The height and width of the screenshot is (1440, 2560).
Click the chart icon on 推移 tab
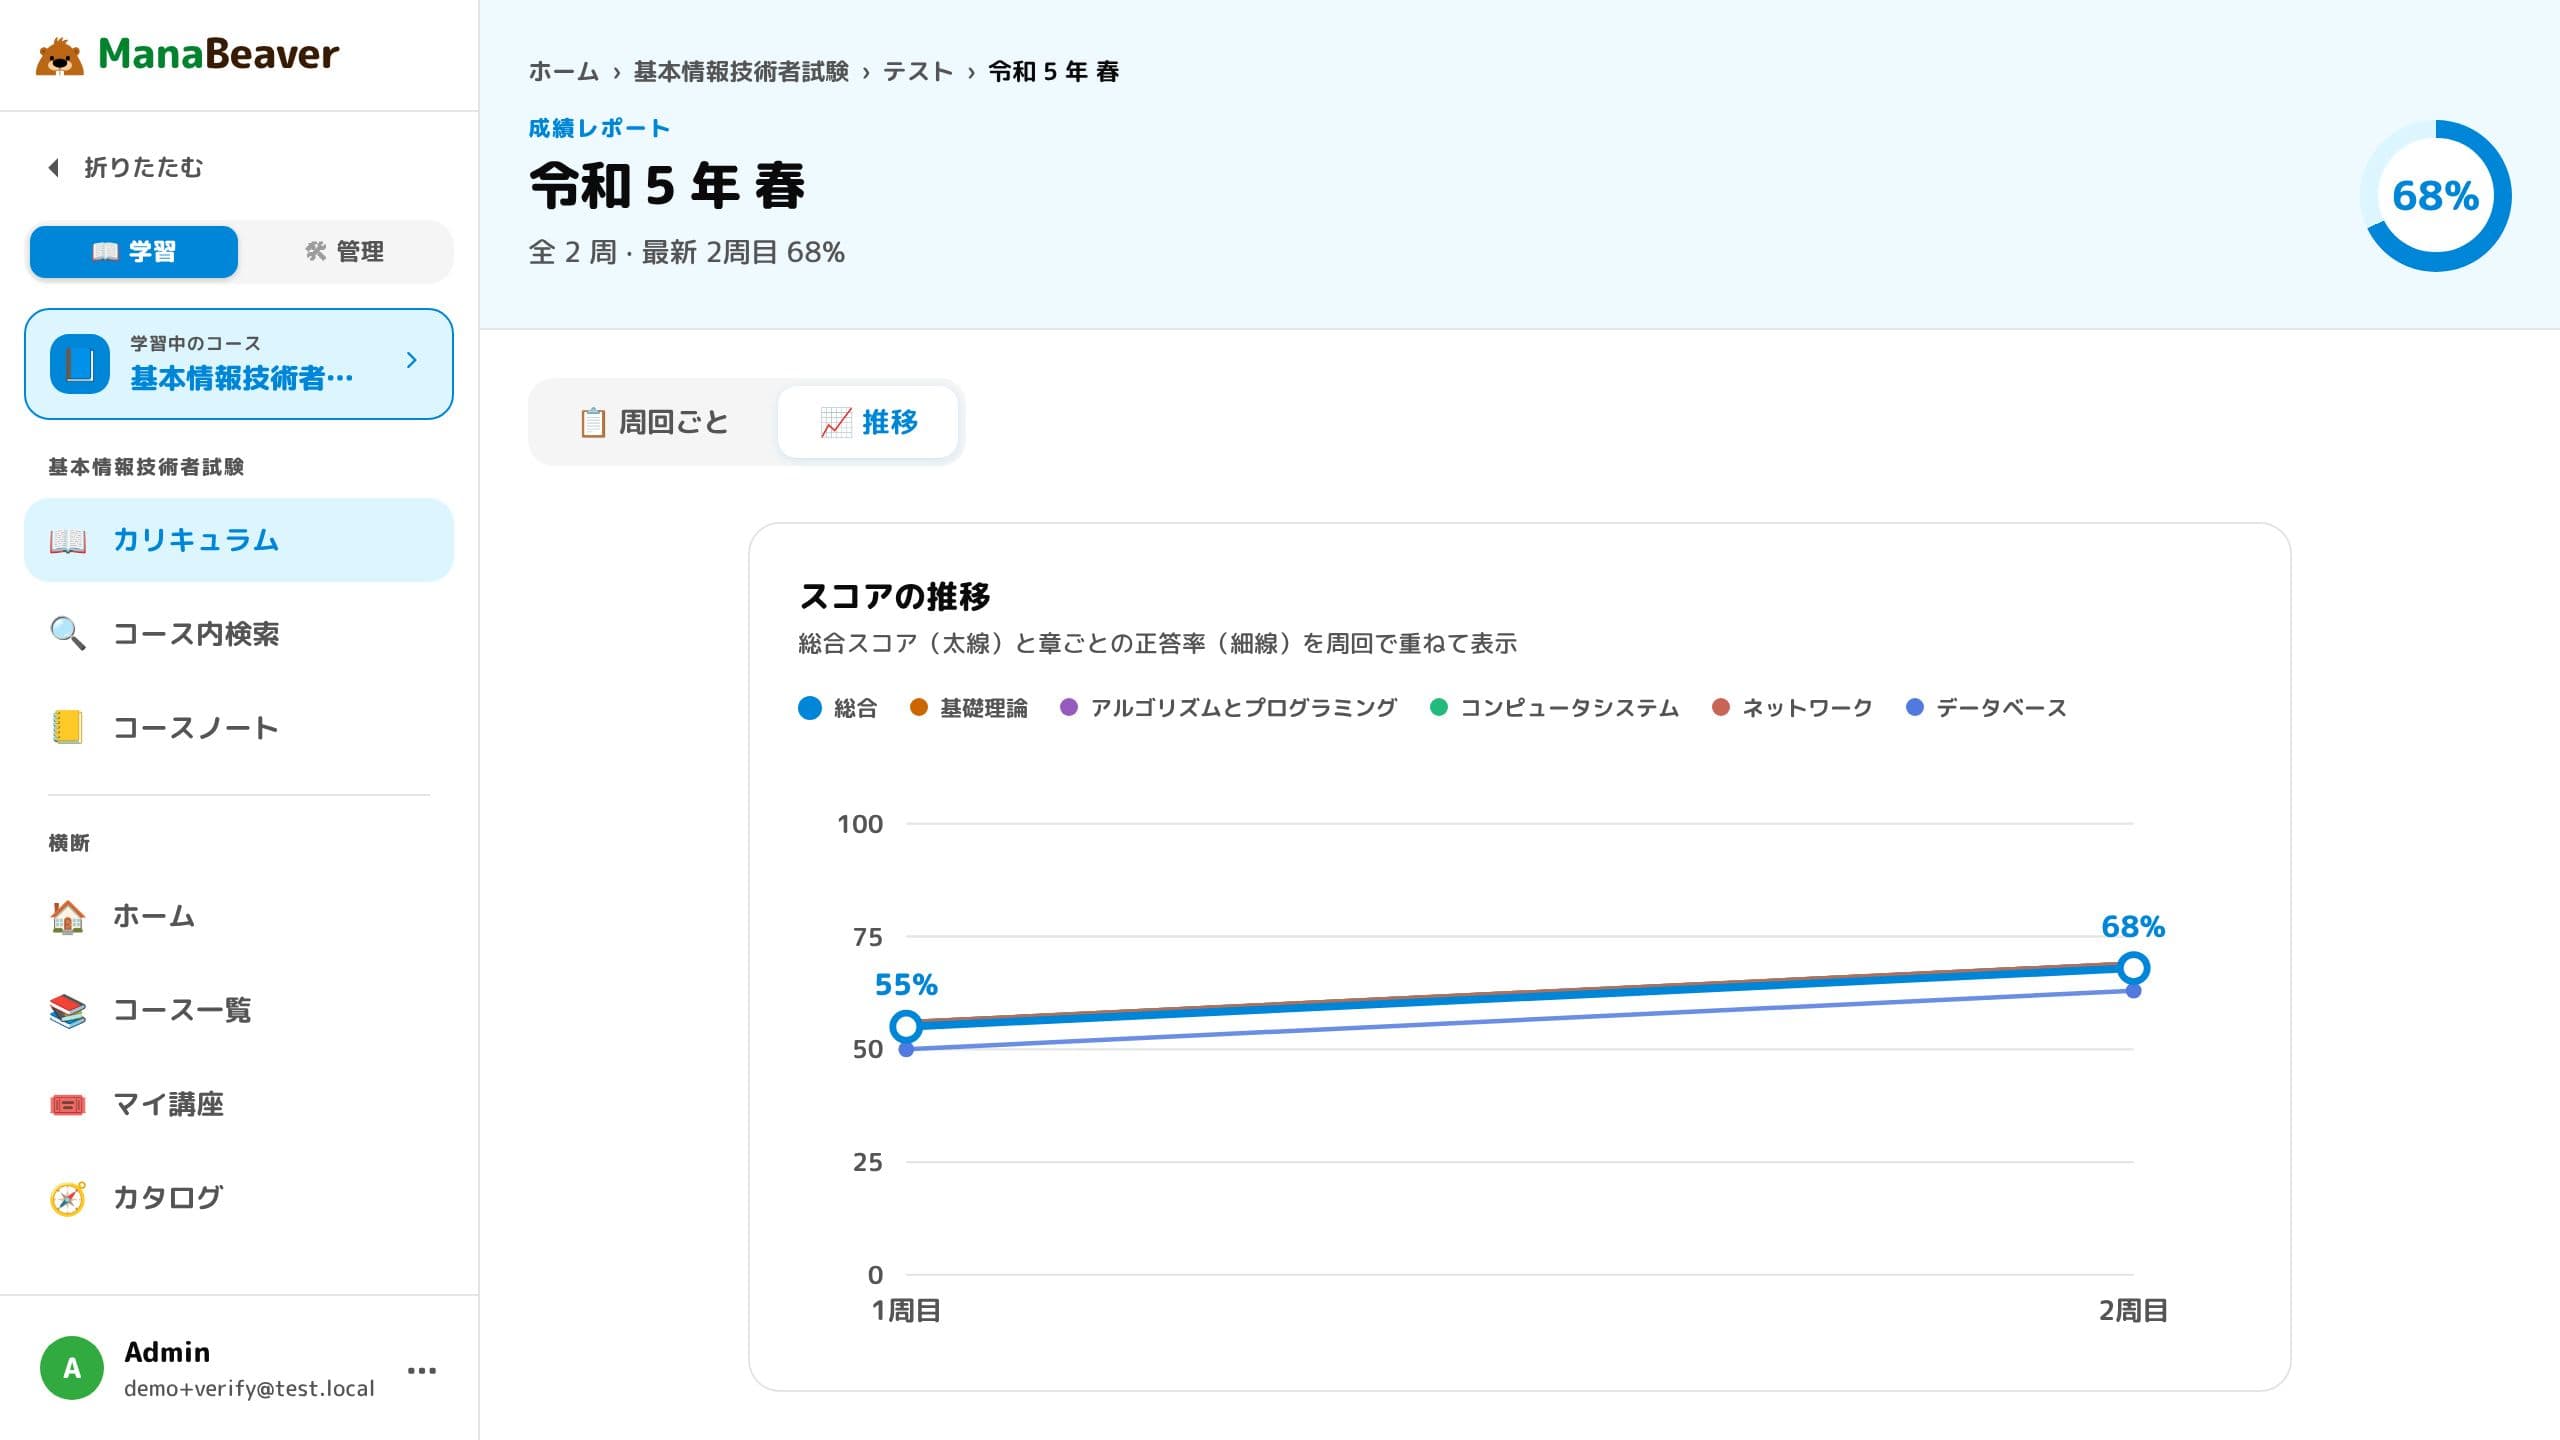coord(836,422)
